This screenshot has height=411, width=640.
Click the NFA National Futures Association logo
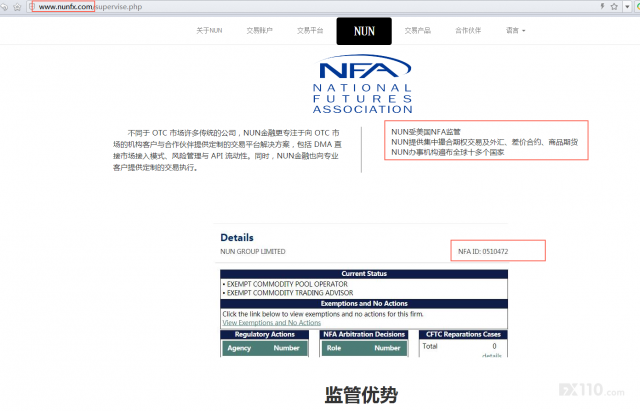click(362, 84)
